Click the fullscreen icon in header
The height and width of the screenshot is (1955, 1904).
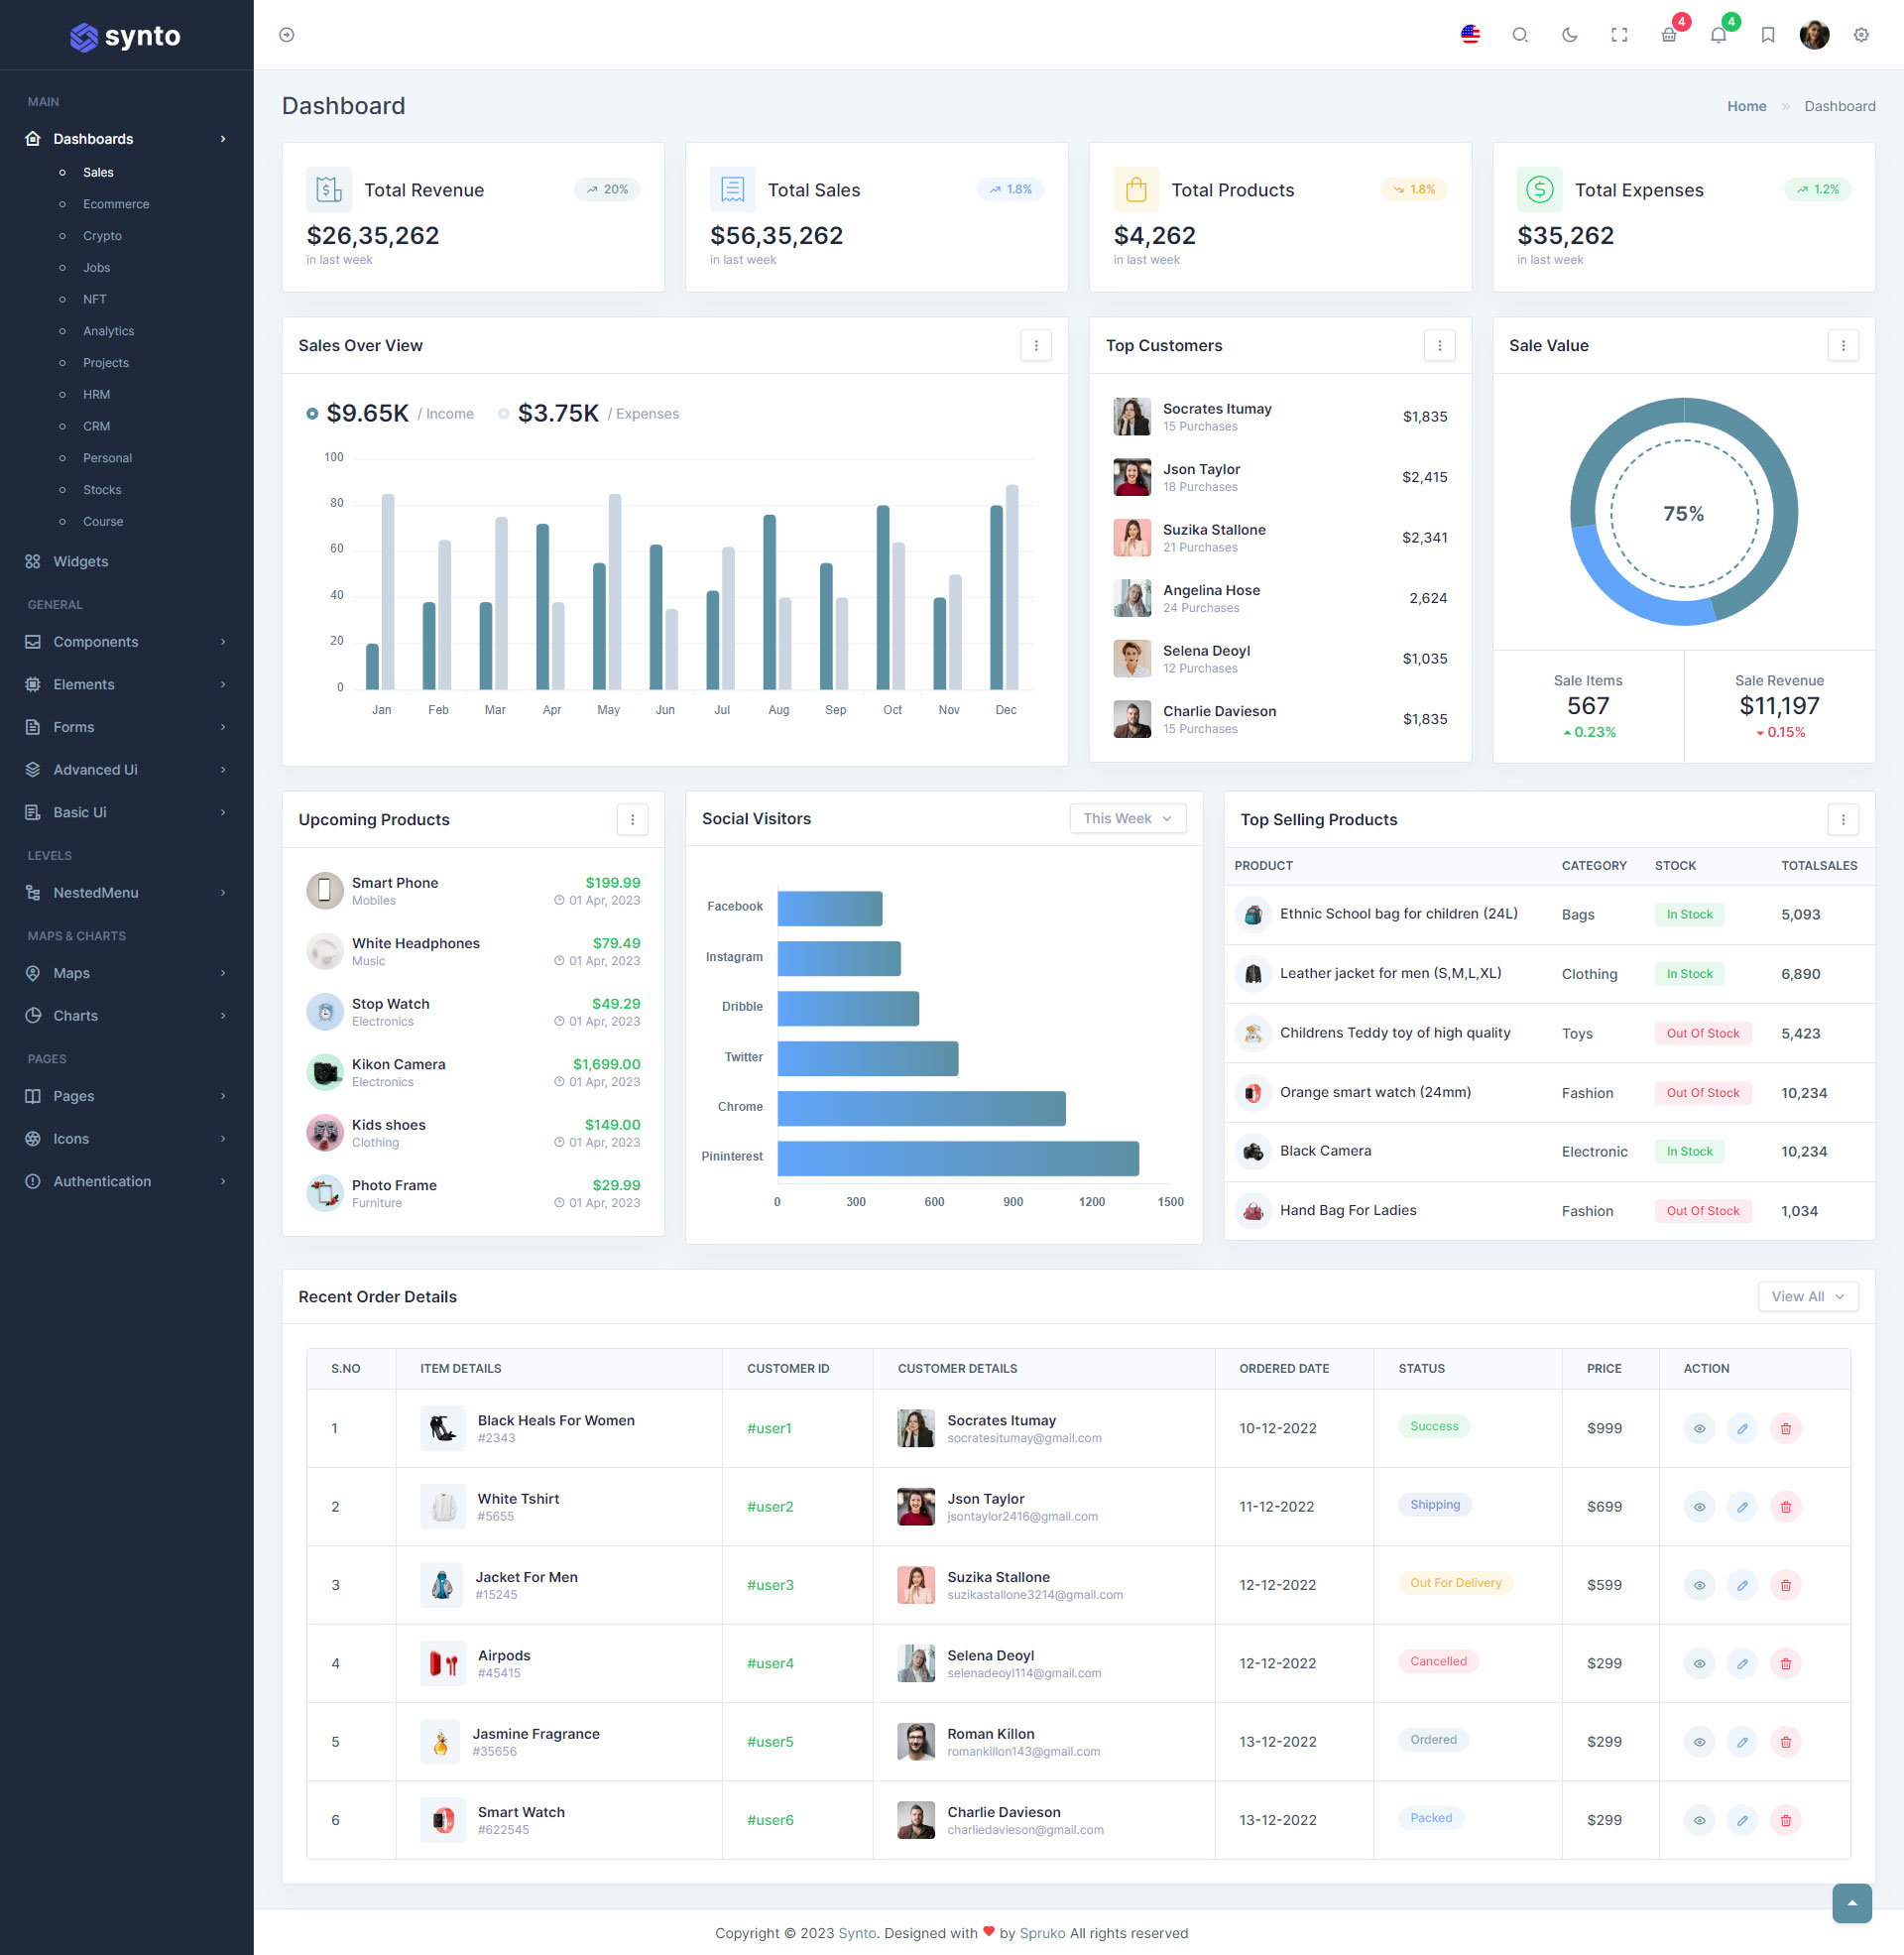[x=1619, y=35]
